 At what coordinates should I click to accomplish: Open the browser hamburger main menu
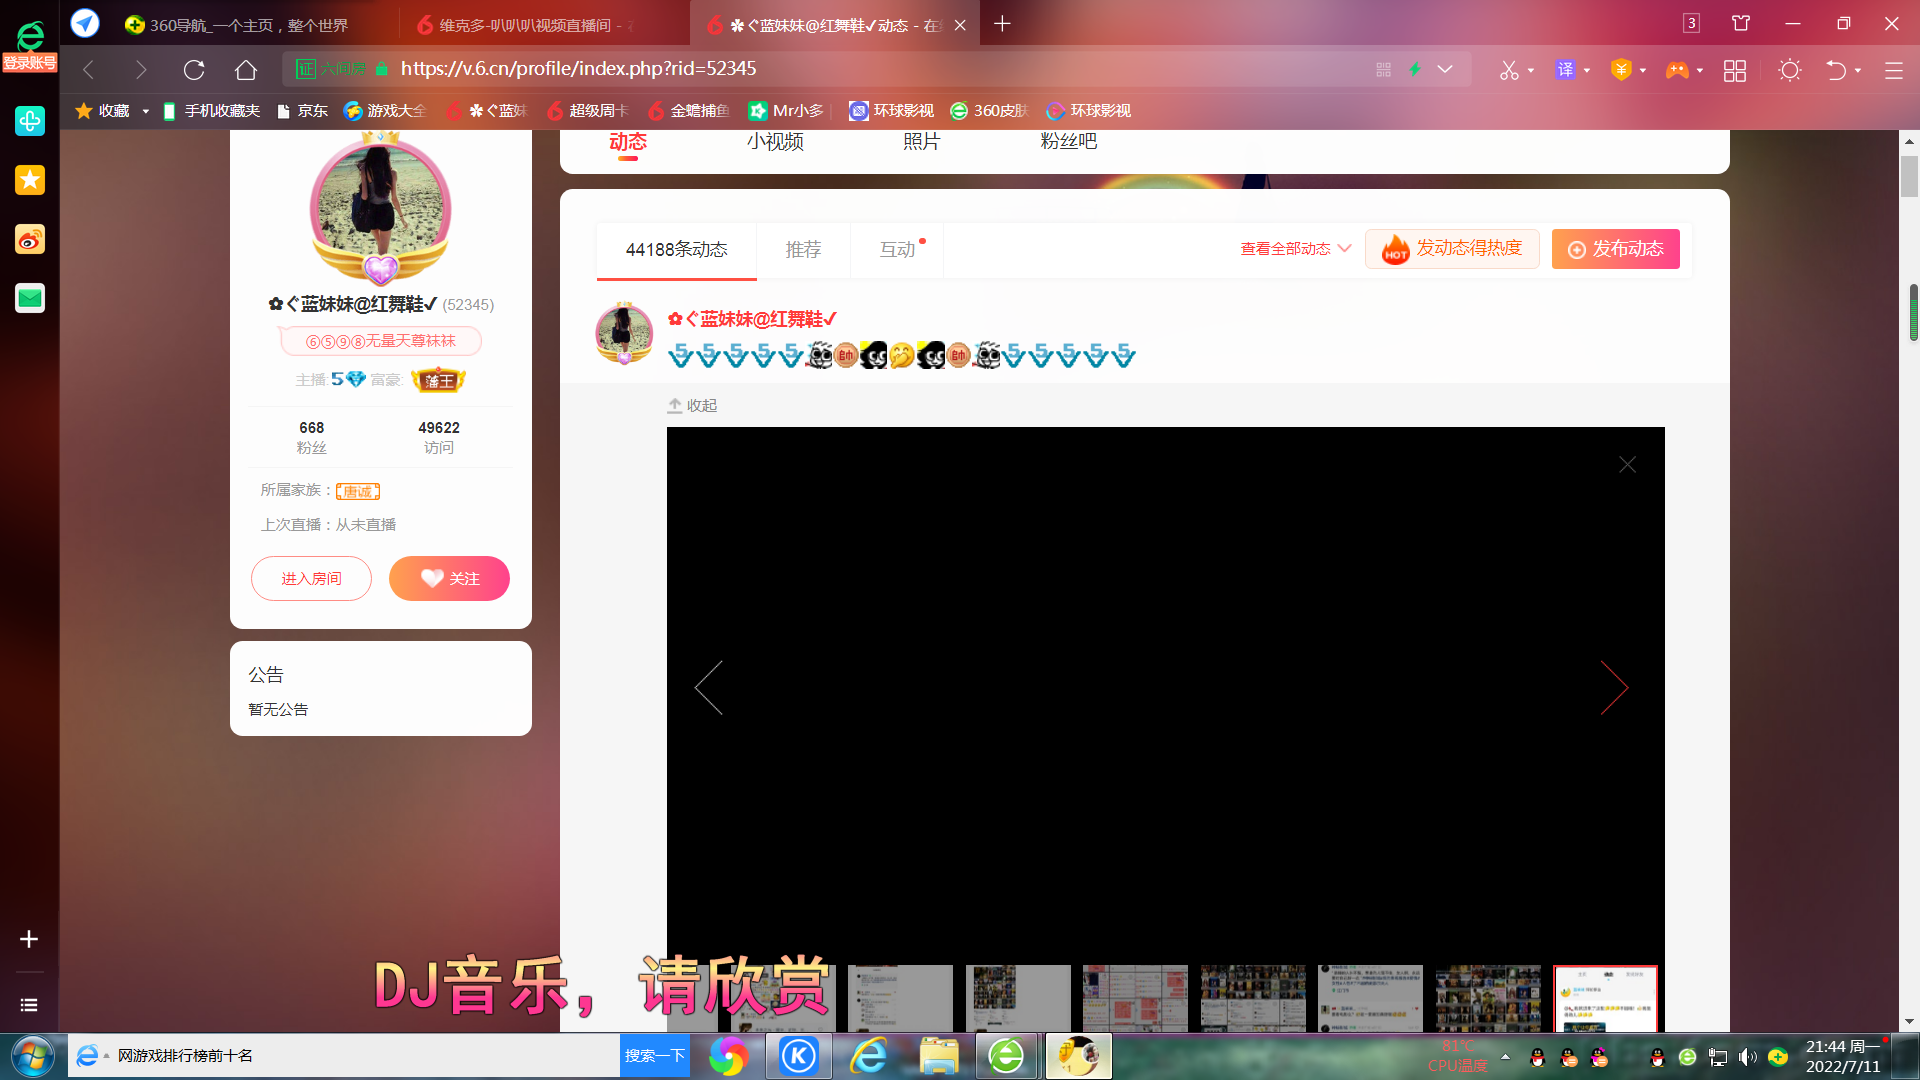tap(1894, 70)
